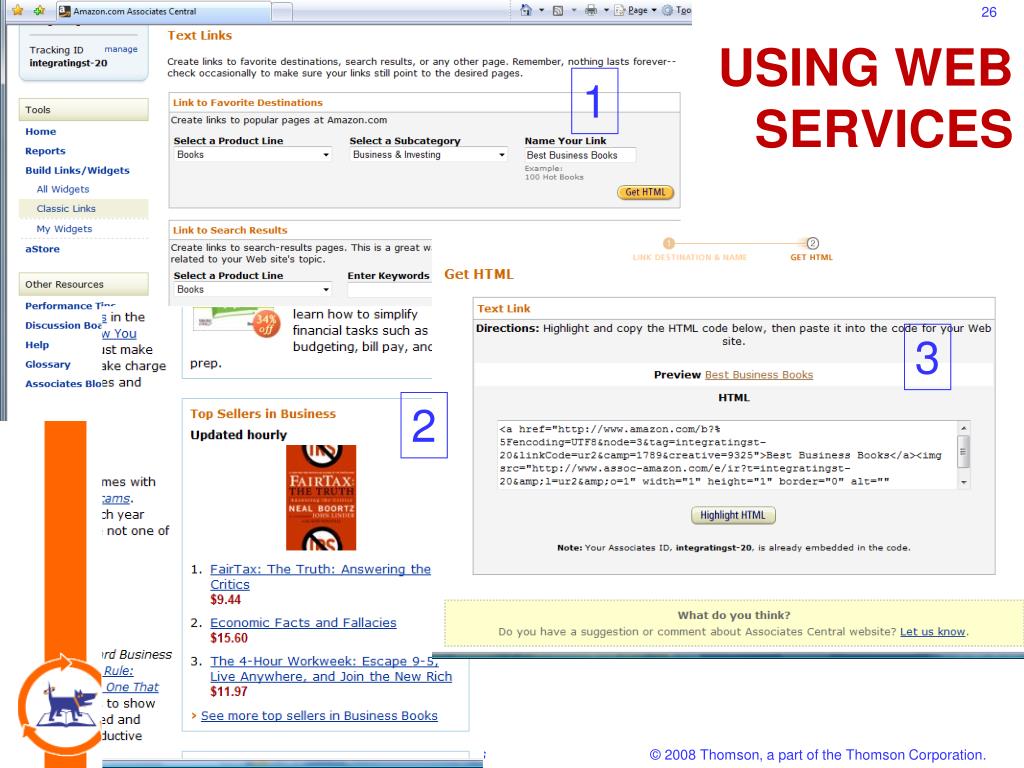1024x768 pixels.
Task: Click the dog logo in the orange circle
Action: point(64,705)
